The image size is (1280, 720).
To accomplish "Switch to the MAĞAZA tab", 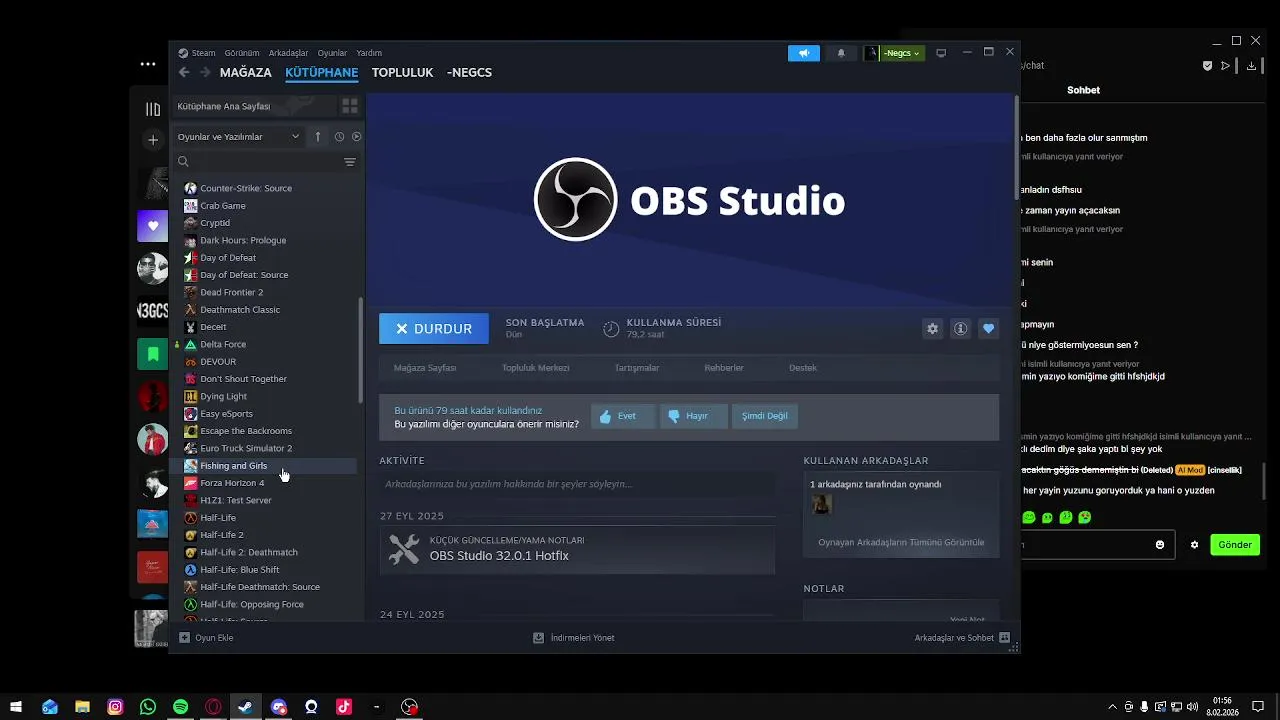I will click(x=246, y=73).
